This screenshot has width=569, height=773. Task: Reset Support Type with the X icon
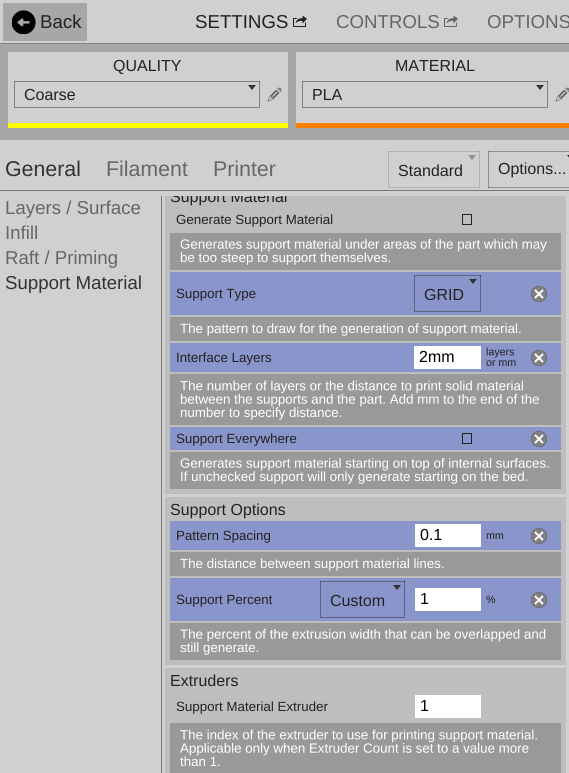tap(539, 294)
